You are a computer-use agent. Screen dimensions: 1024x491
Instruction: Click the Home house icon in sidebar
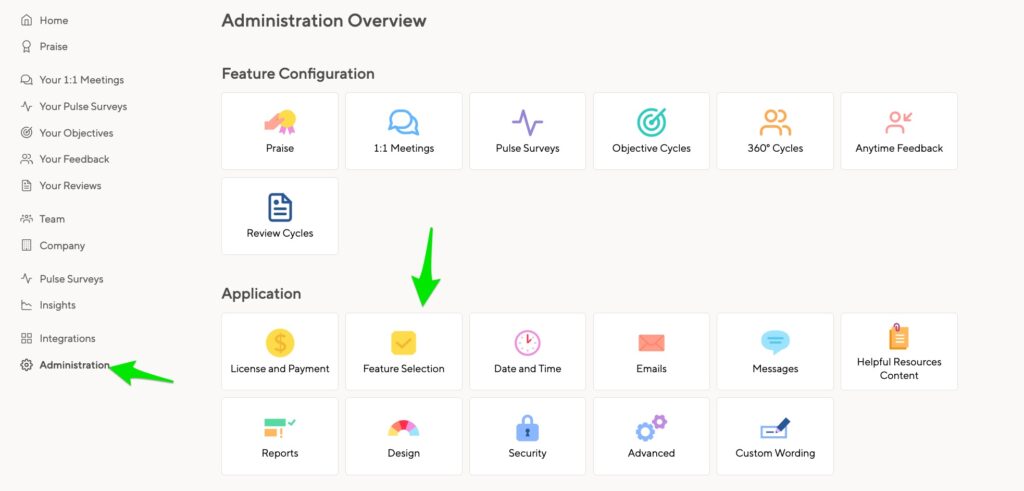click(x=26, y=20)
